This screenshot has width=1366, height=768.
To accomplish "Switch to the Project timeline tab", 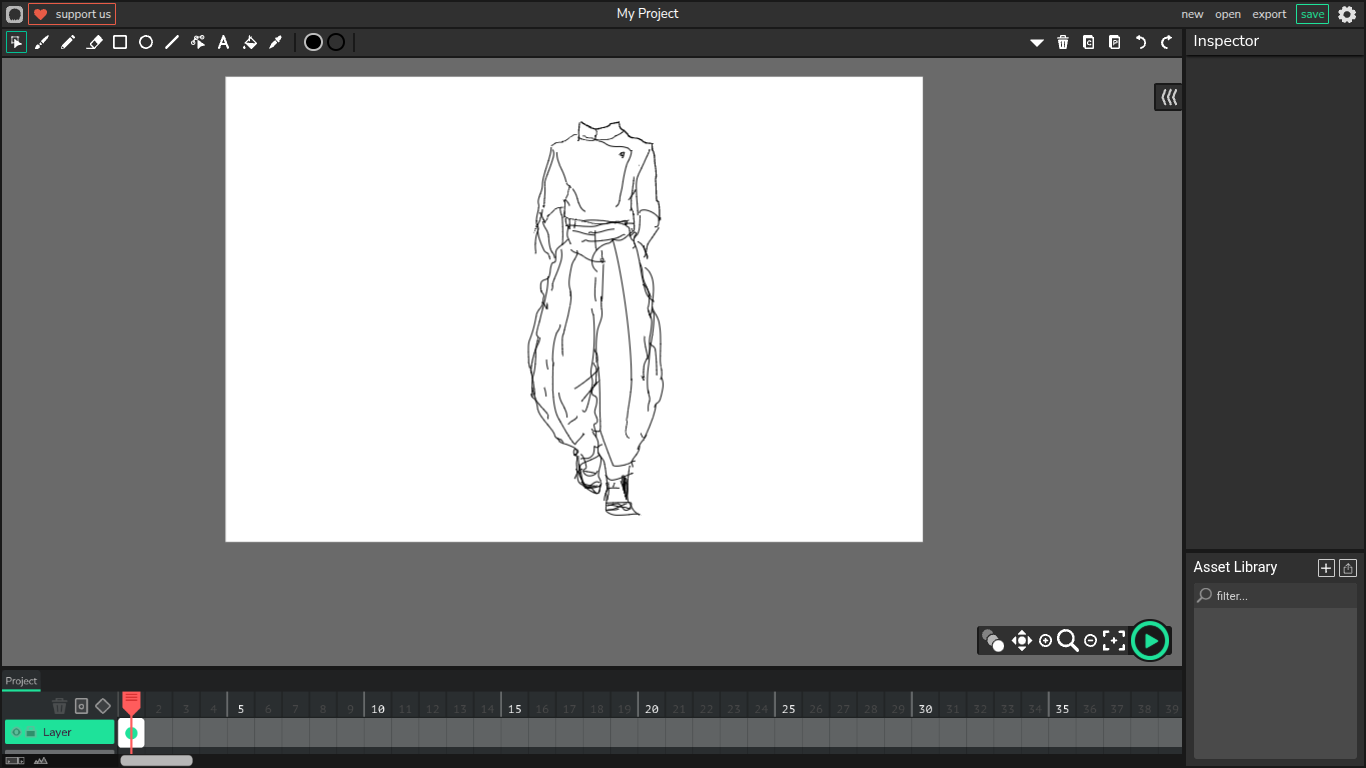I will (21, 681).
